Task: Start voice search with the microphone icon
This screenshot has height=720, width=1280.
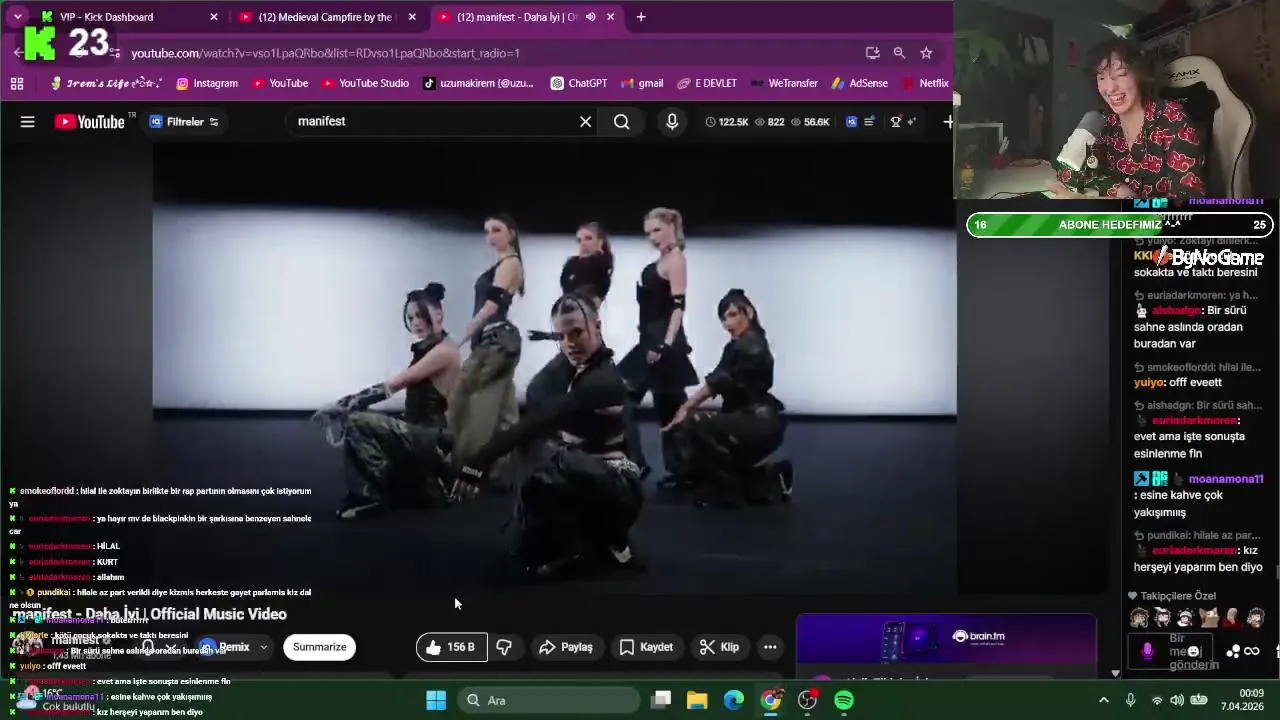Action: coord(672,122)
